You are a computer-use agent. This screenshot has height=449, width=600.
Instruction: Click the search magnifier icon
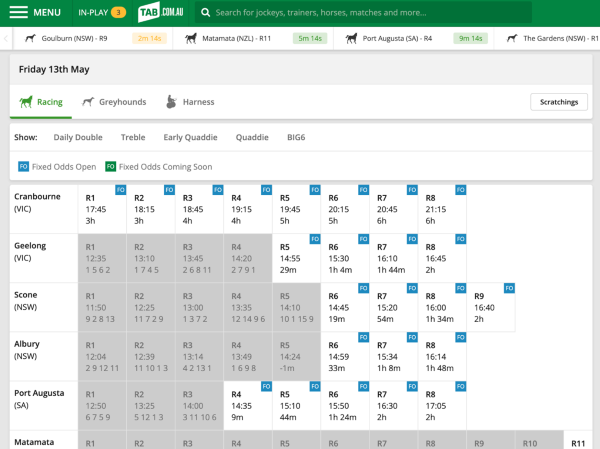pos(205,13)
